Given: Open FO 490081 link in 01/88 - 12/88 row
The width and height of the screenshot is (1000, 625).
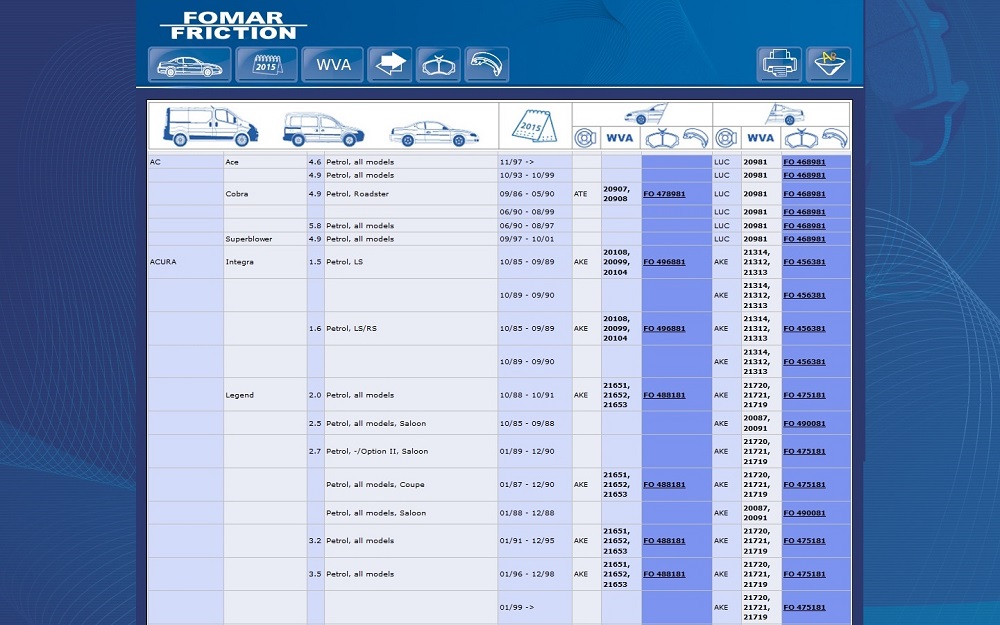Looking at the screenshot, I should pyautogui.click(x=804, y=513).
